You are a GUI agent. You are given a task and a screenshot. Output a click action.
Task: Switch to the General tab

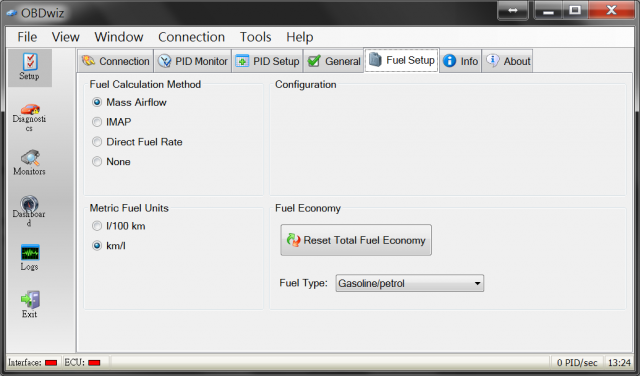(x=334, y=61)
